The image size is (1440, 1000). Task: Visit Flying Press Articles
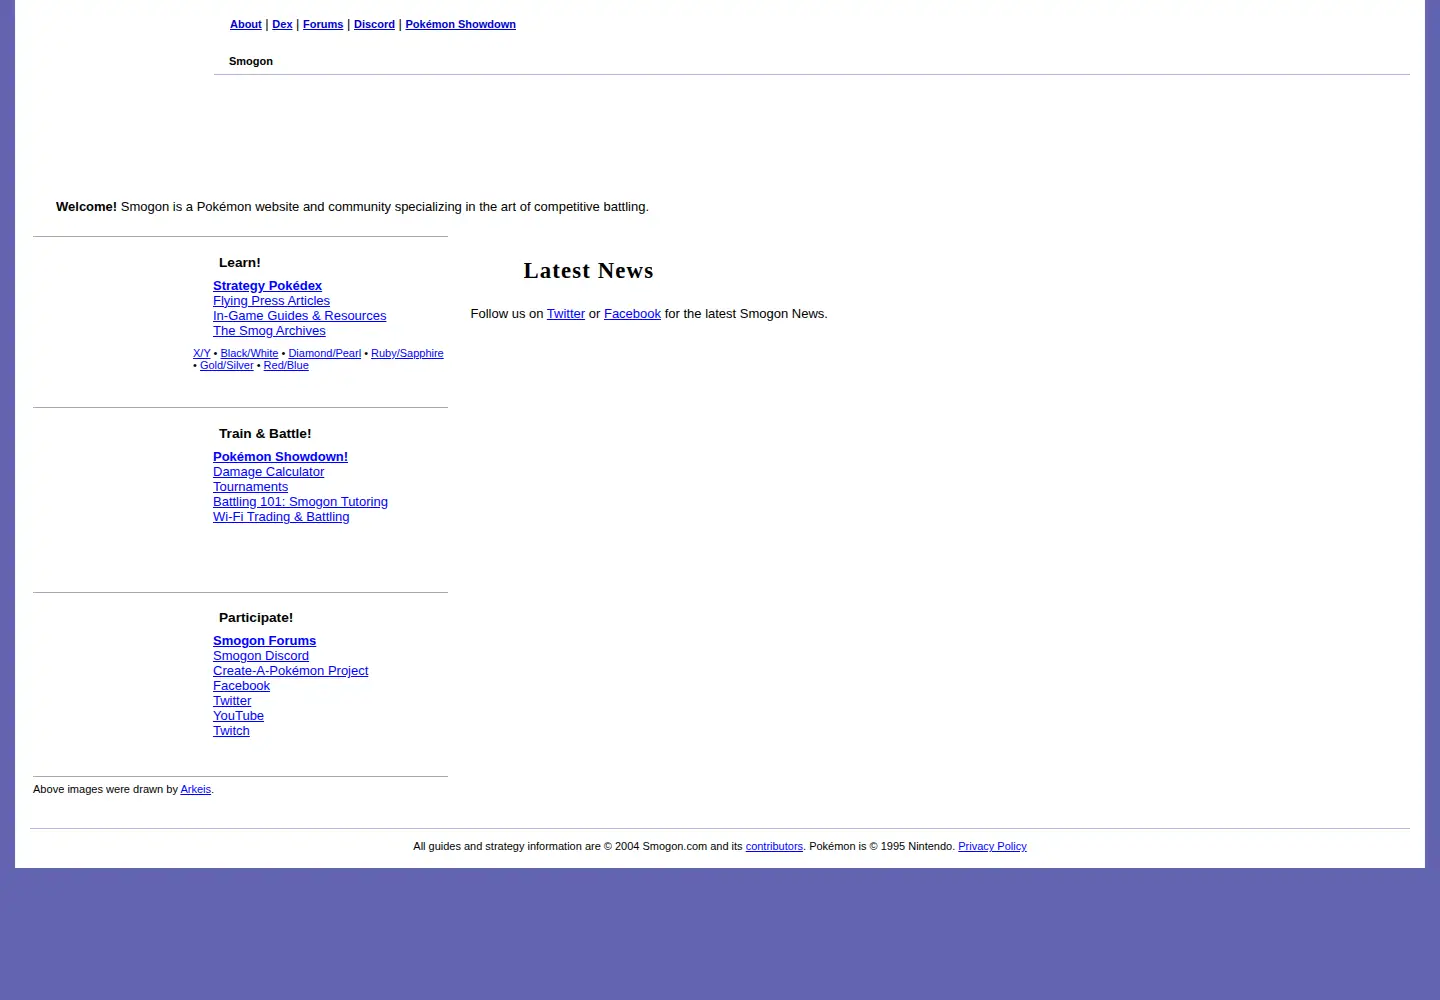click(271, 301)
